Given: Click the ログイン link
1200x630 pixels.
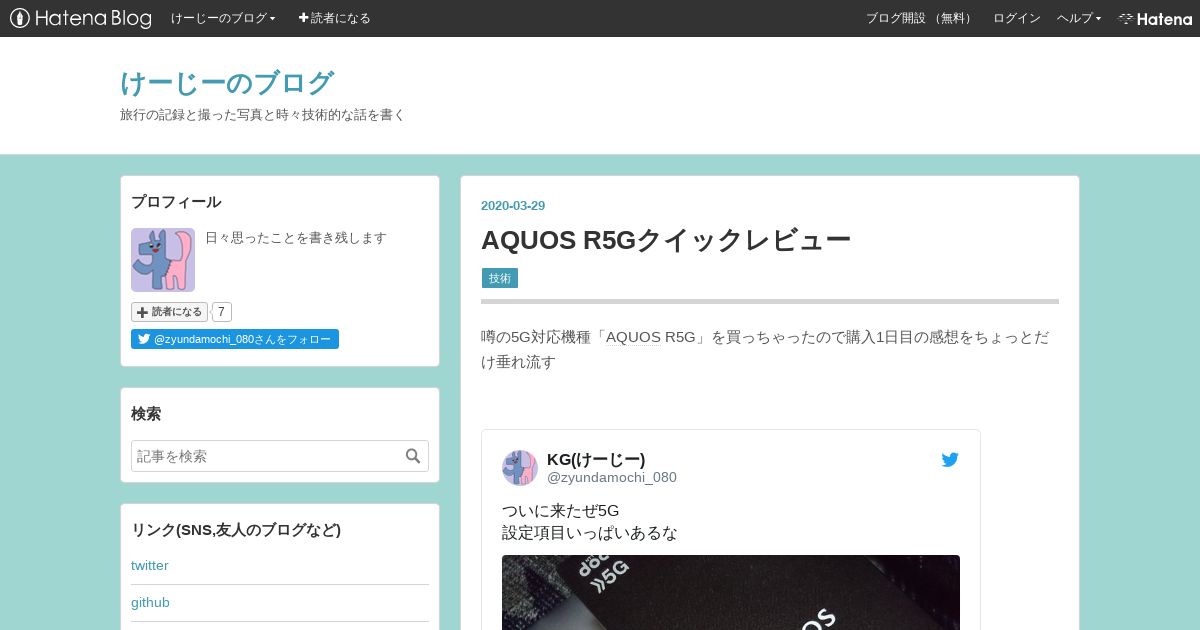Looking at the screenshot, I should pos(1017,18).
